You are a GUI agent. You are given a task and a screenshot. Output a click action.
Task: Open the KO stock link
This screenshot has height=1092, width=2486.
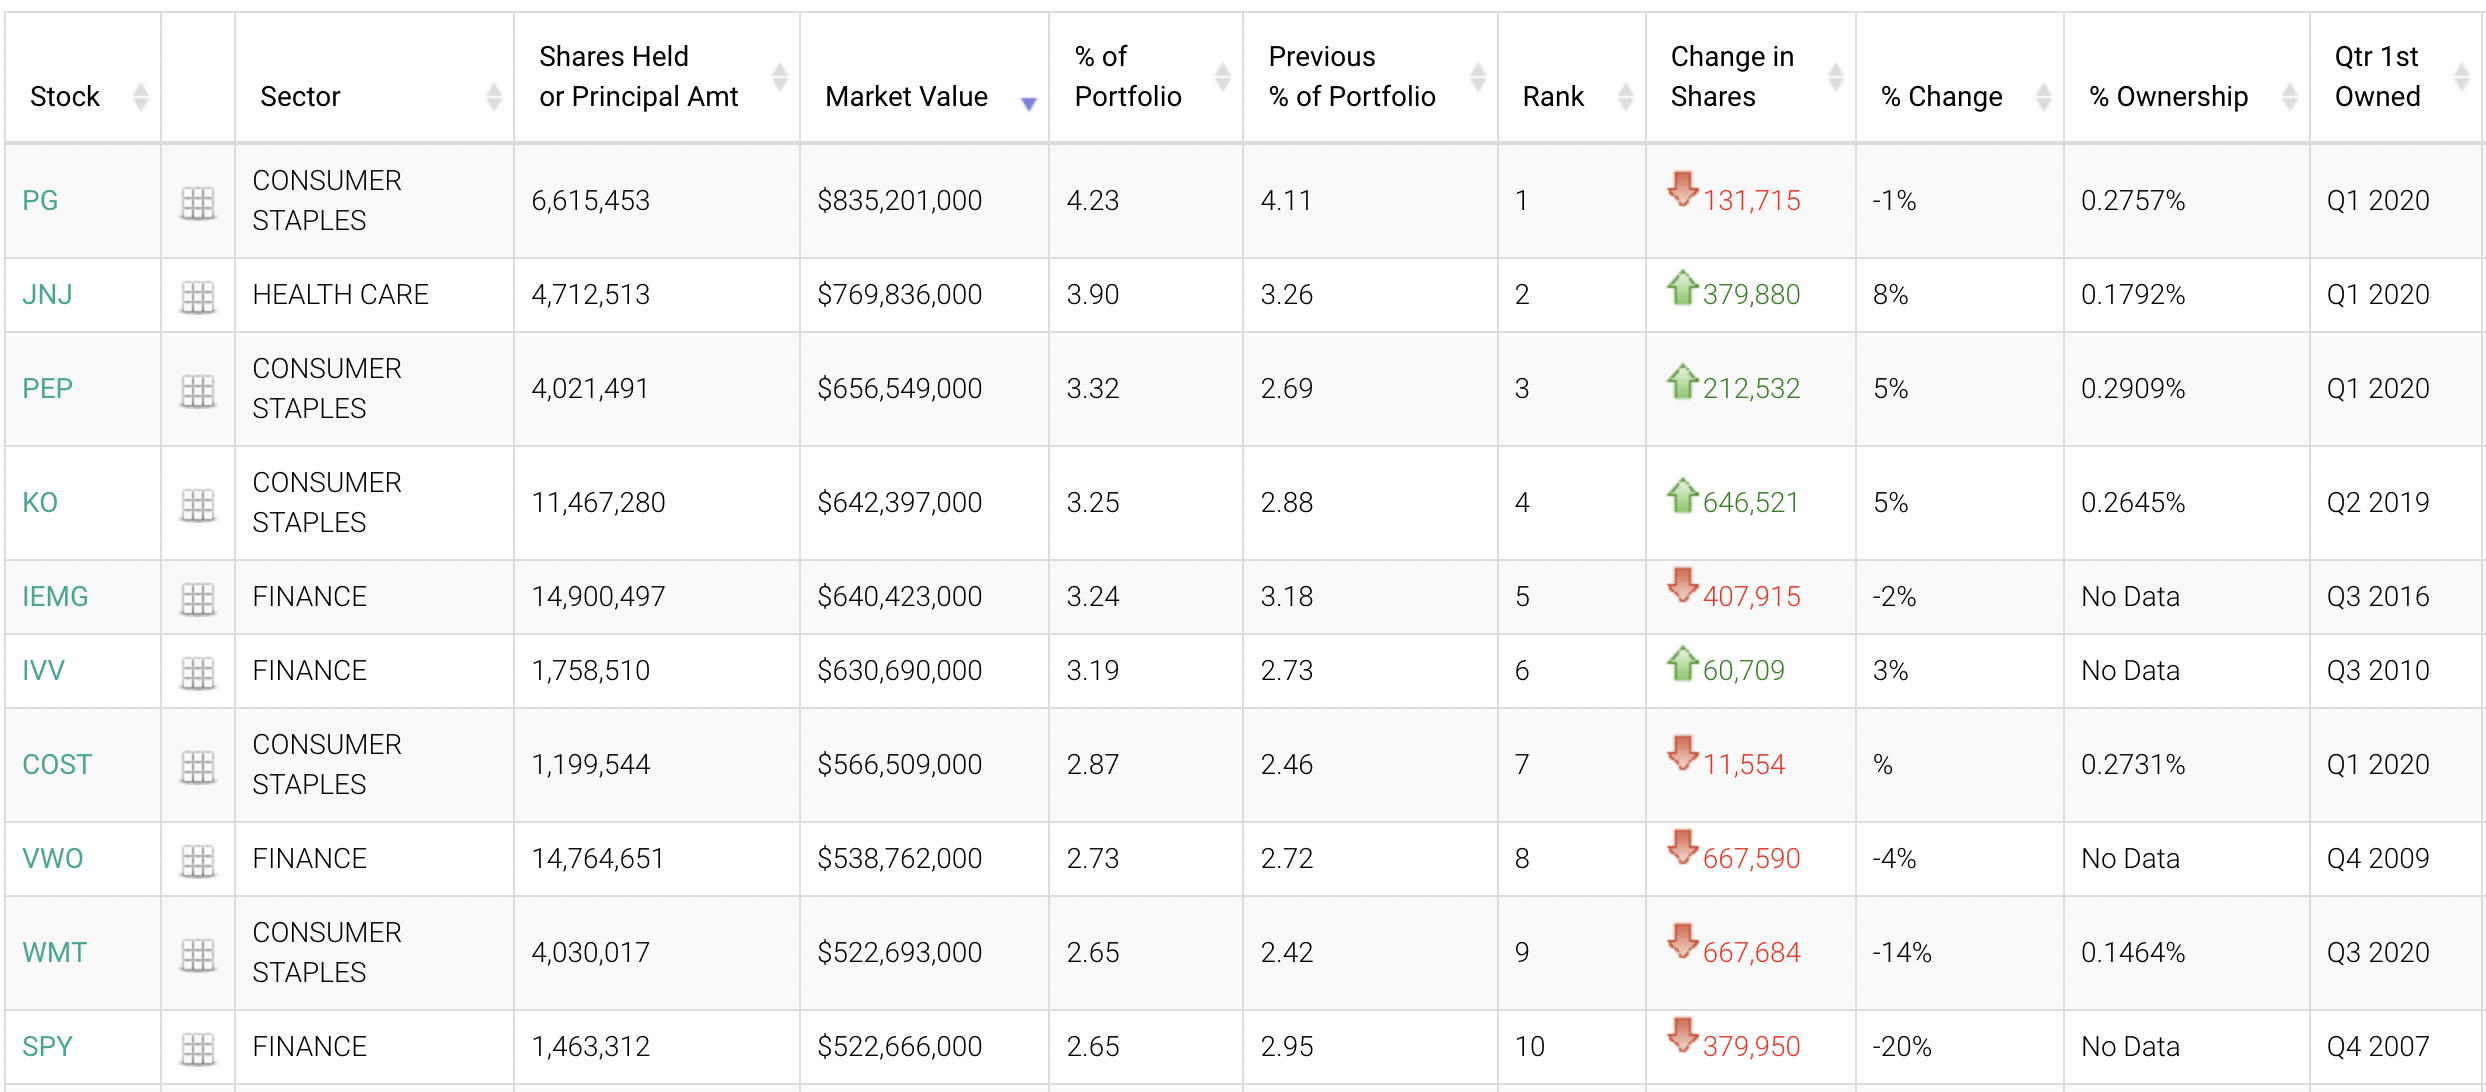(40, 502)
